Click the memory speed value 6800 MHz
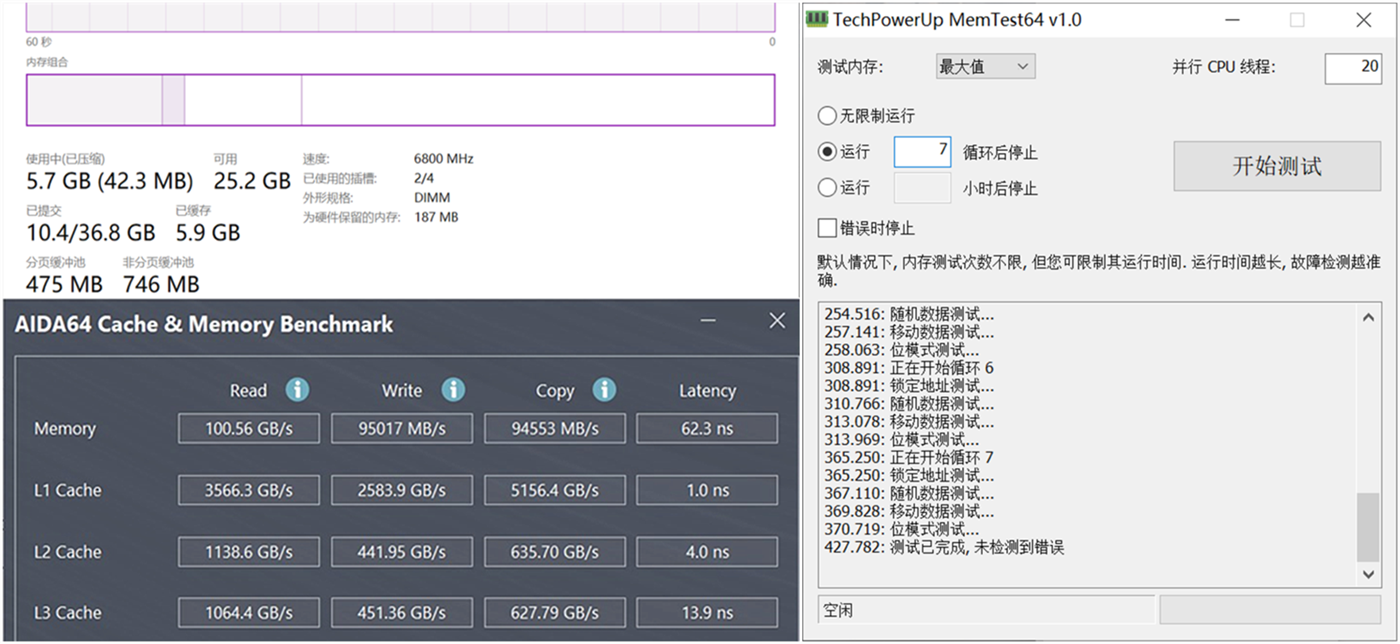 tap(443, 158)
